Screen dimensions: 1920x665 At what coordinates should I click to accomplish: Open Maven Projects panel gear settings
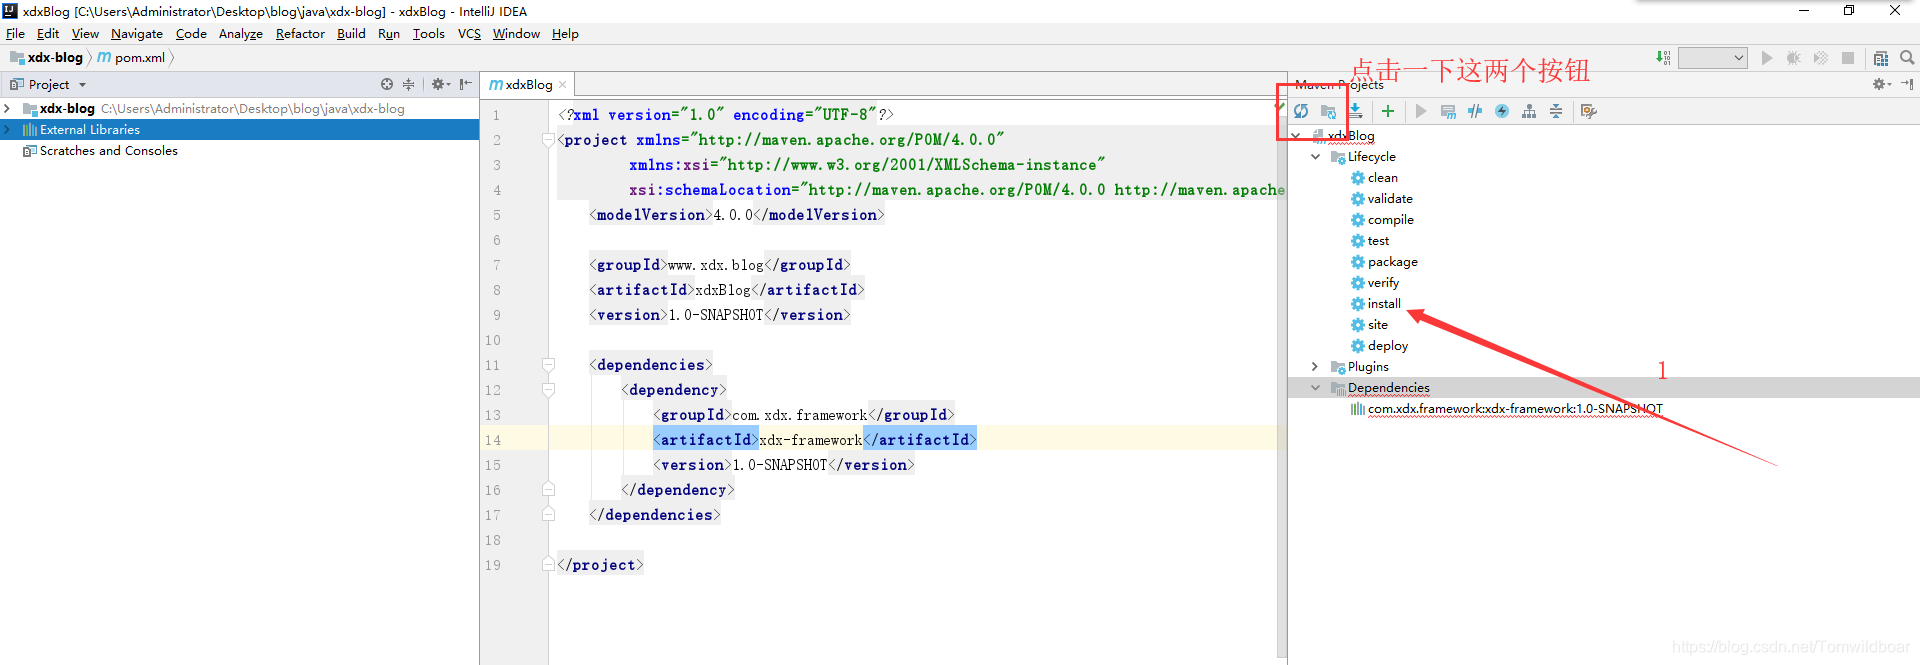[x=1881, y=84]
